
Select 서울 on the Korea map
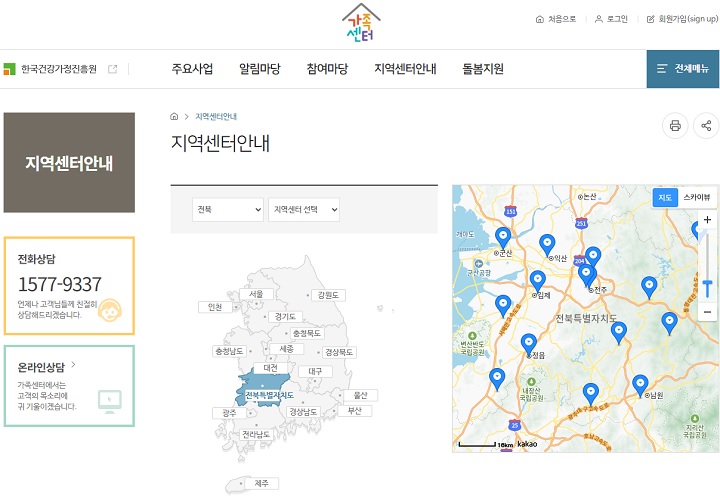click(256, 294)
